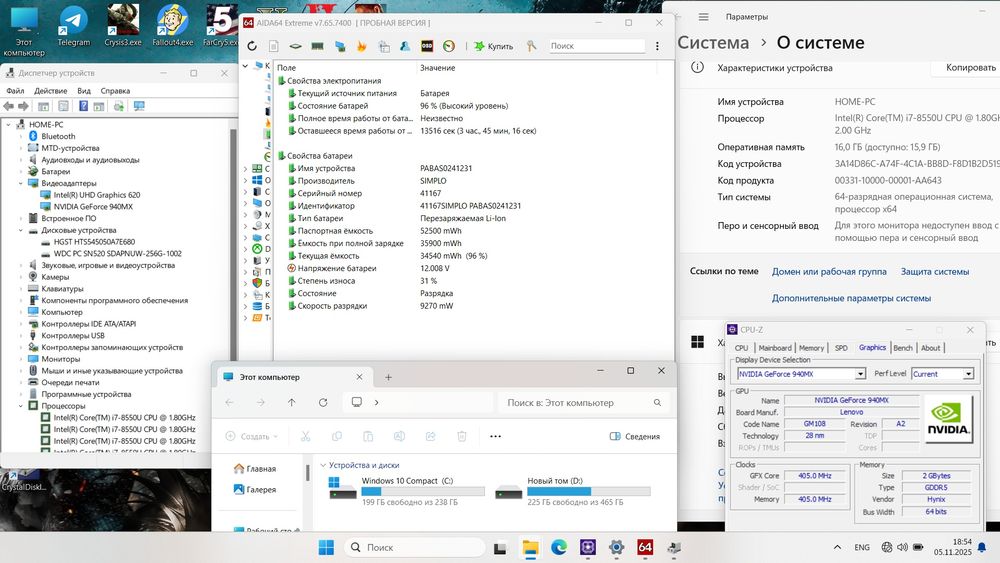This screenshot has width=1000, height=563.
Task: Expand the Bluetooth node in Device Manager
Action: 20,136
